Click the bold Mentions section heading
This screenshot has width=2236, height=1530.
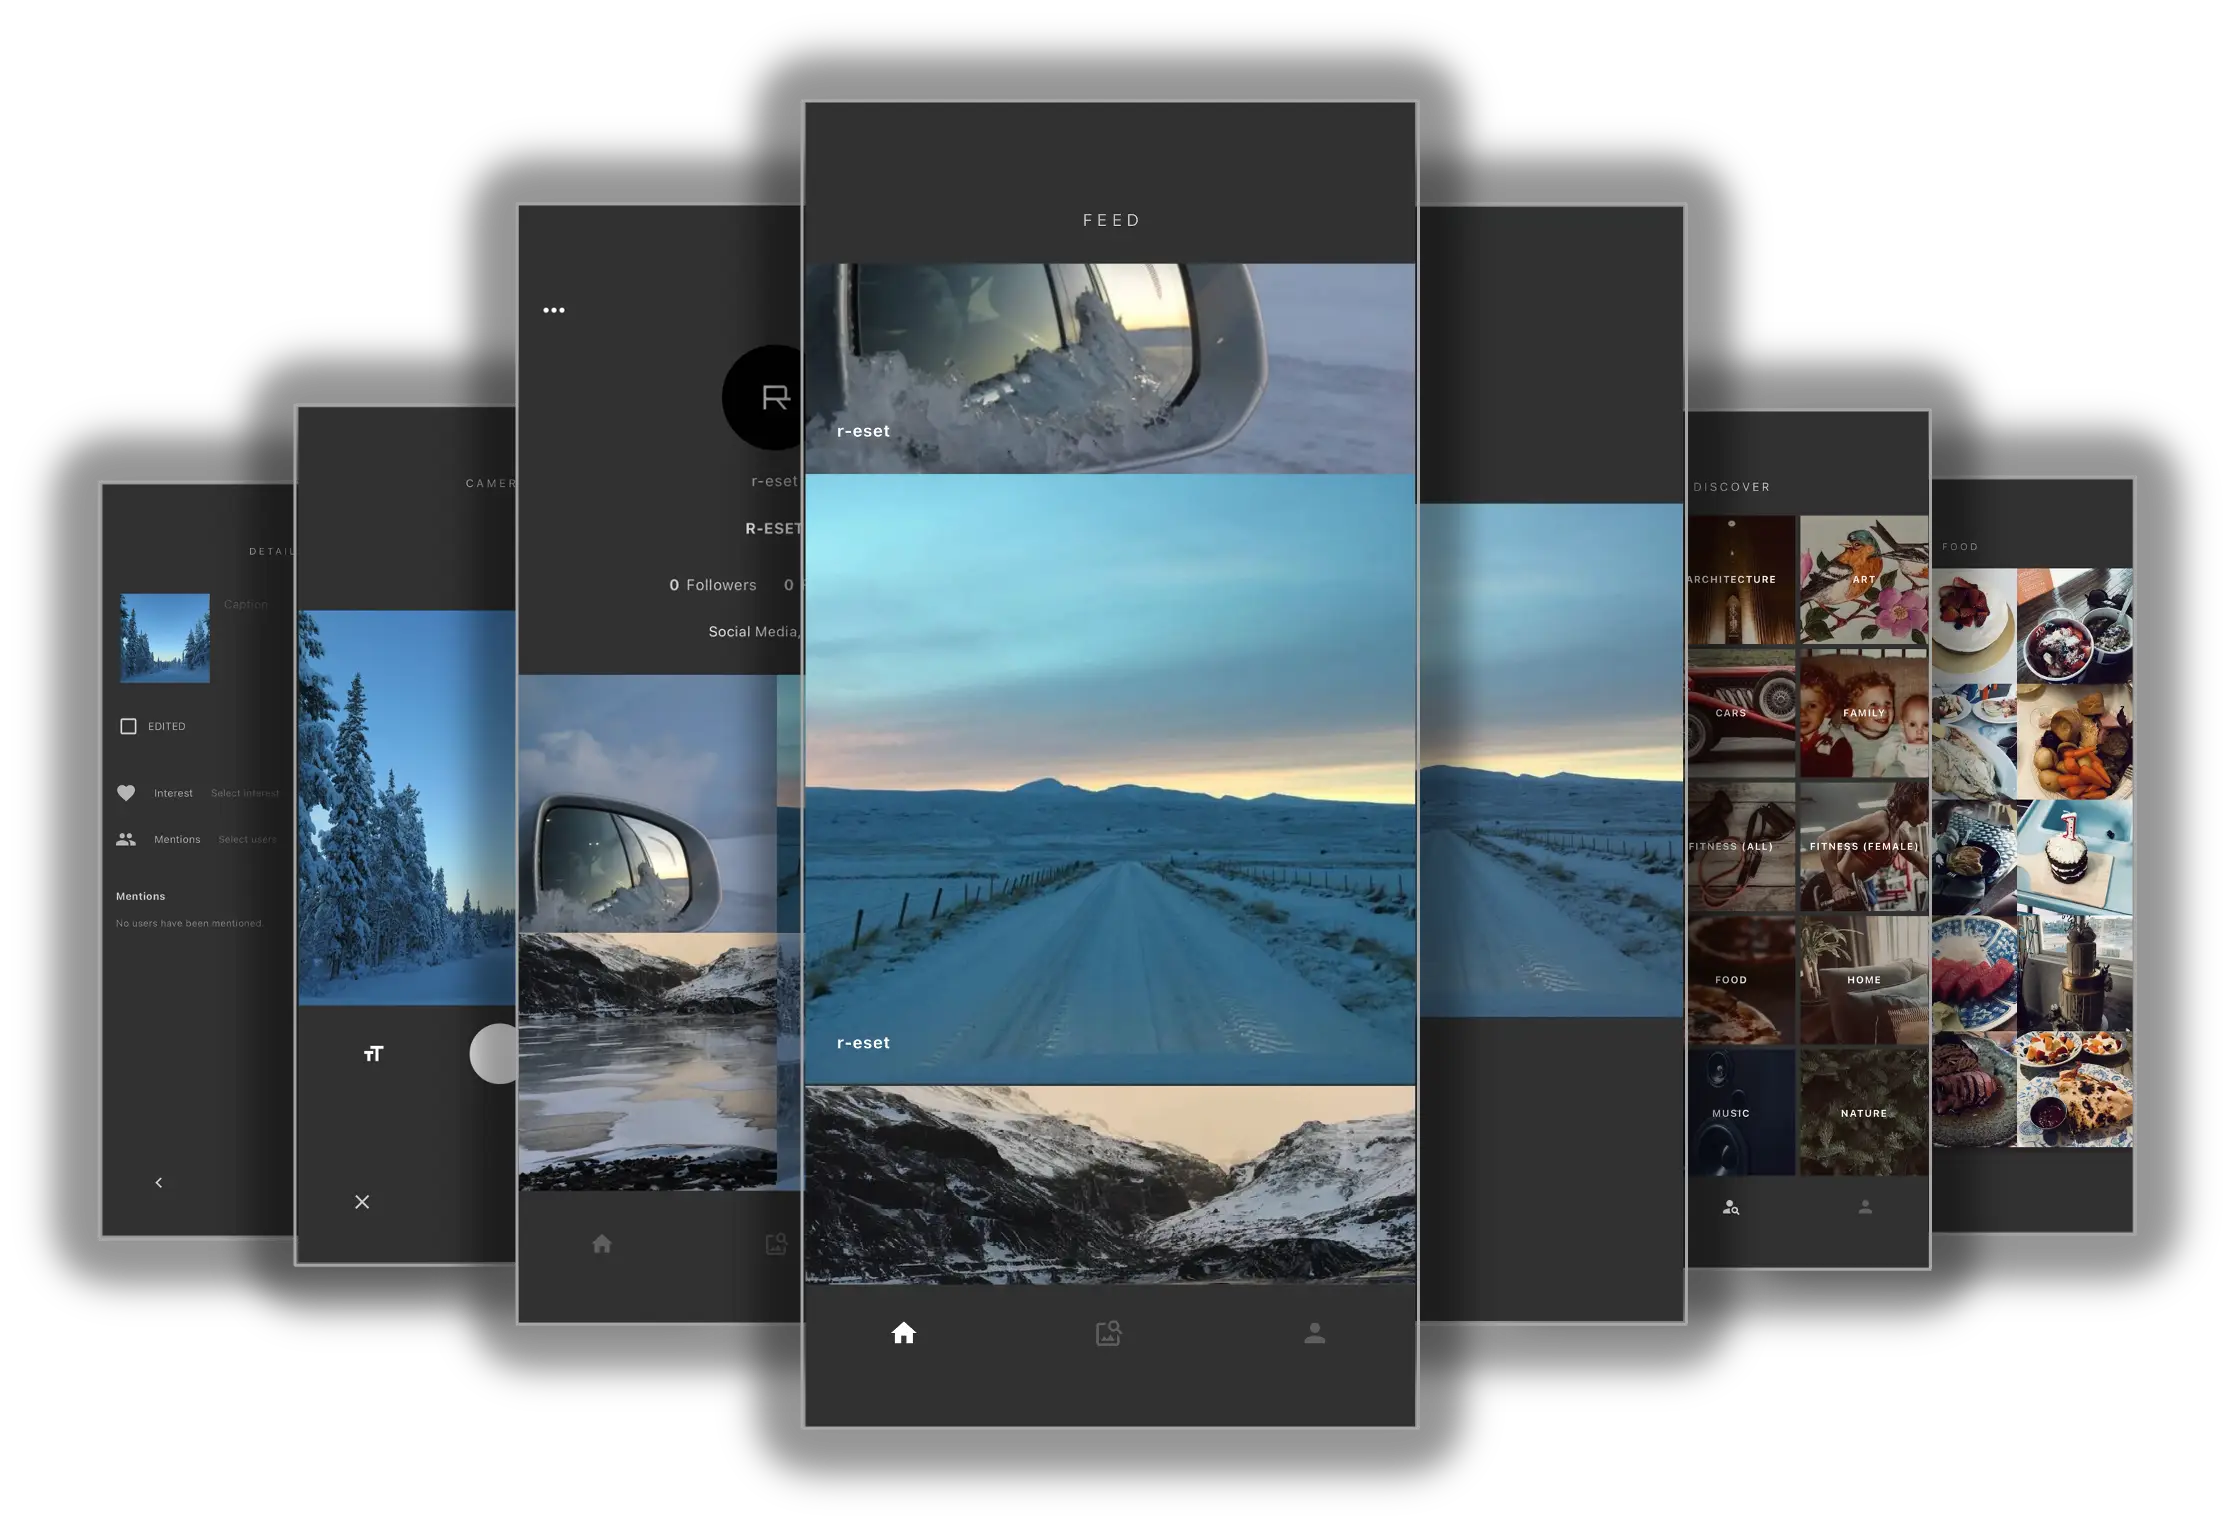click(x=140, y=896)
